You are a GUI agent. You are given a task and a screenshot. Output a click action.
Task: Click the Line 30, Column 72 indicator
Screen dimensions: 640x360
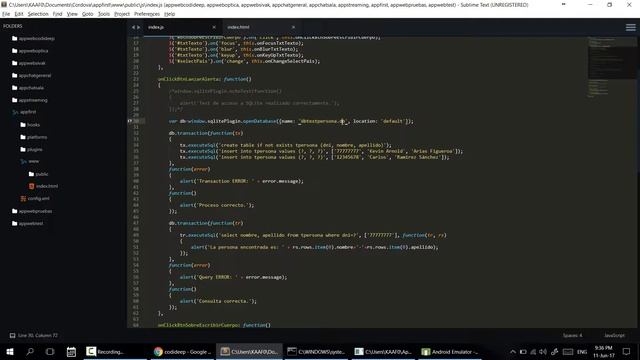[x=38, y=336]
